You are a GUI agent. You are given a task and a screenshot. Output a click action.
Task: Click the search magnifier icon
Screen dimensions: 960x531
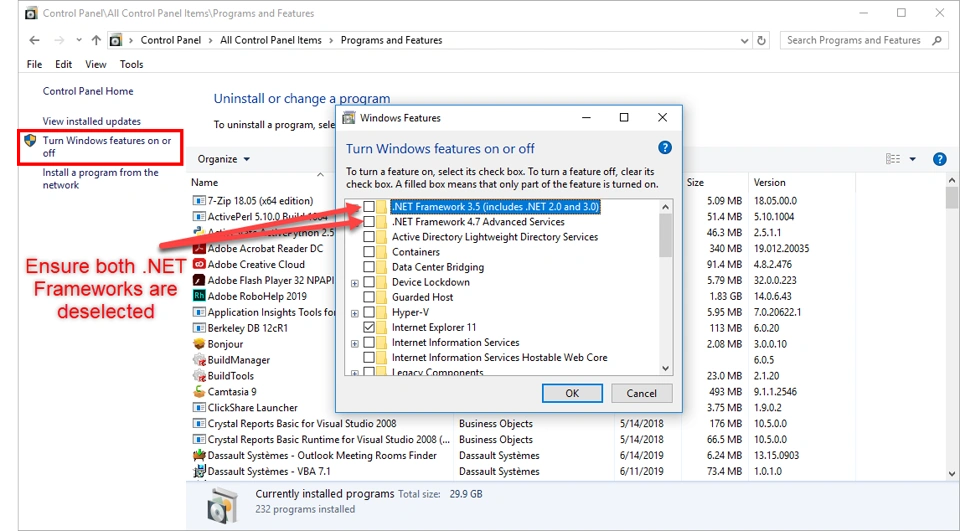(937, 40)
